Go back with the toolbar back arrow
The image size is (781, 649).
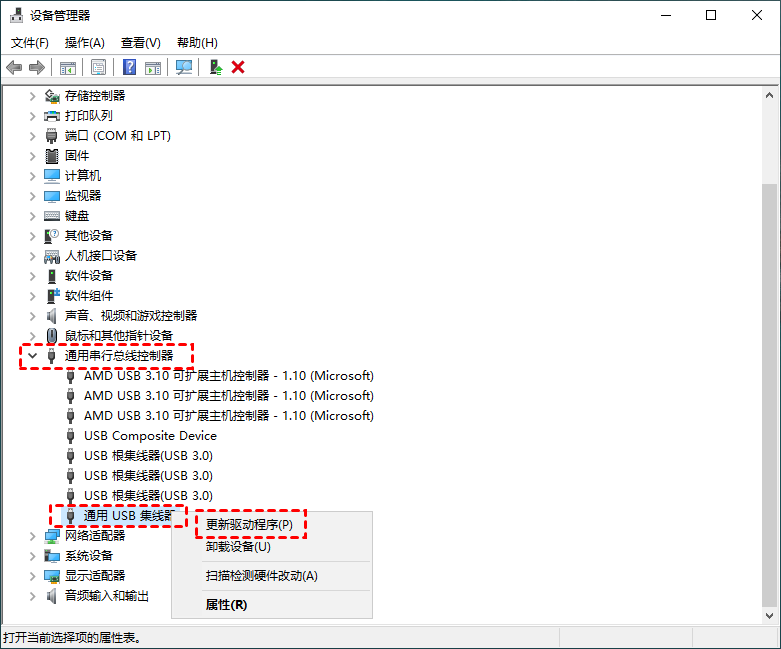(14, 67)
